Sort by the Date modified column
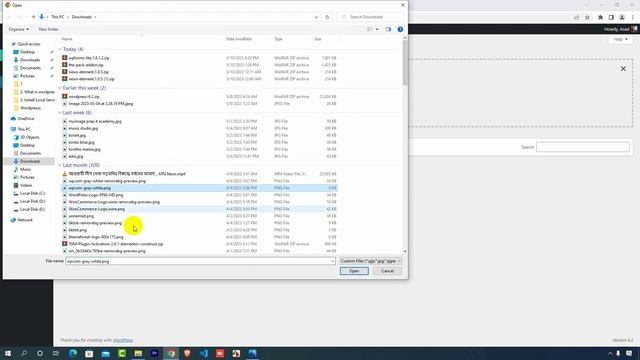 (x=239, y=39)
